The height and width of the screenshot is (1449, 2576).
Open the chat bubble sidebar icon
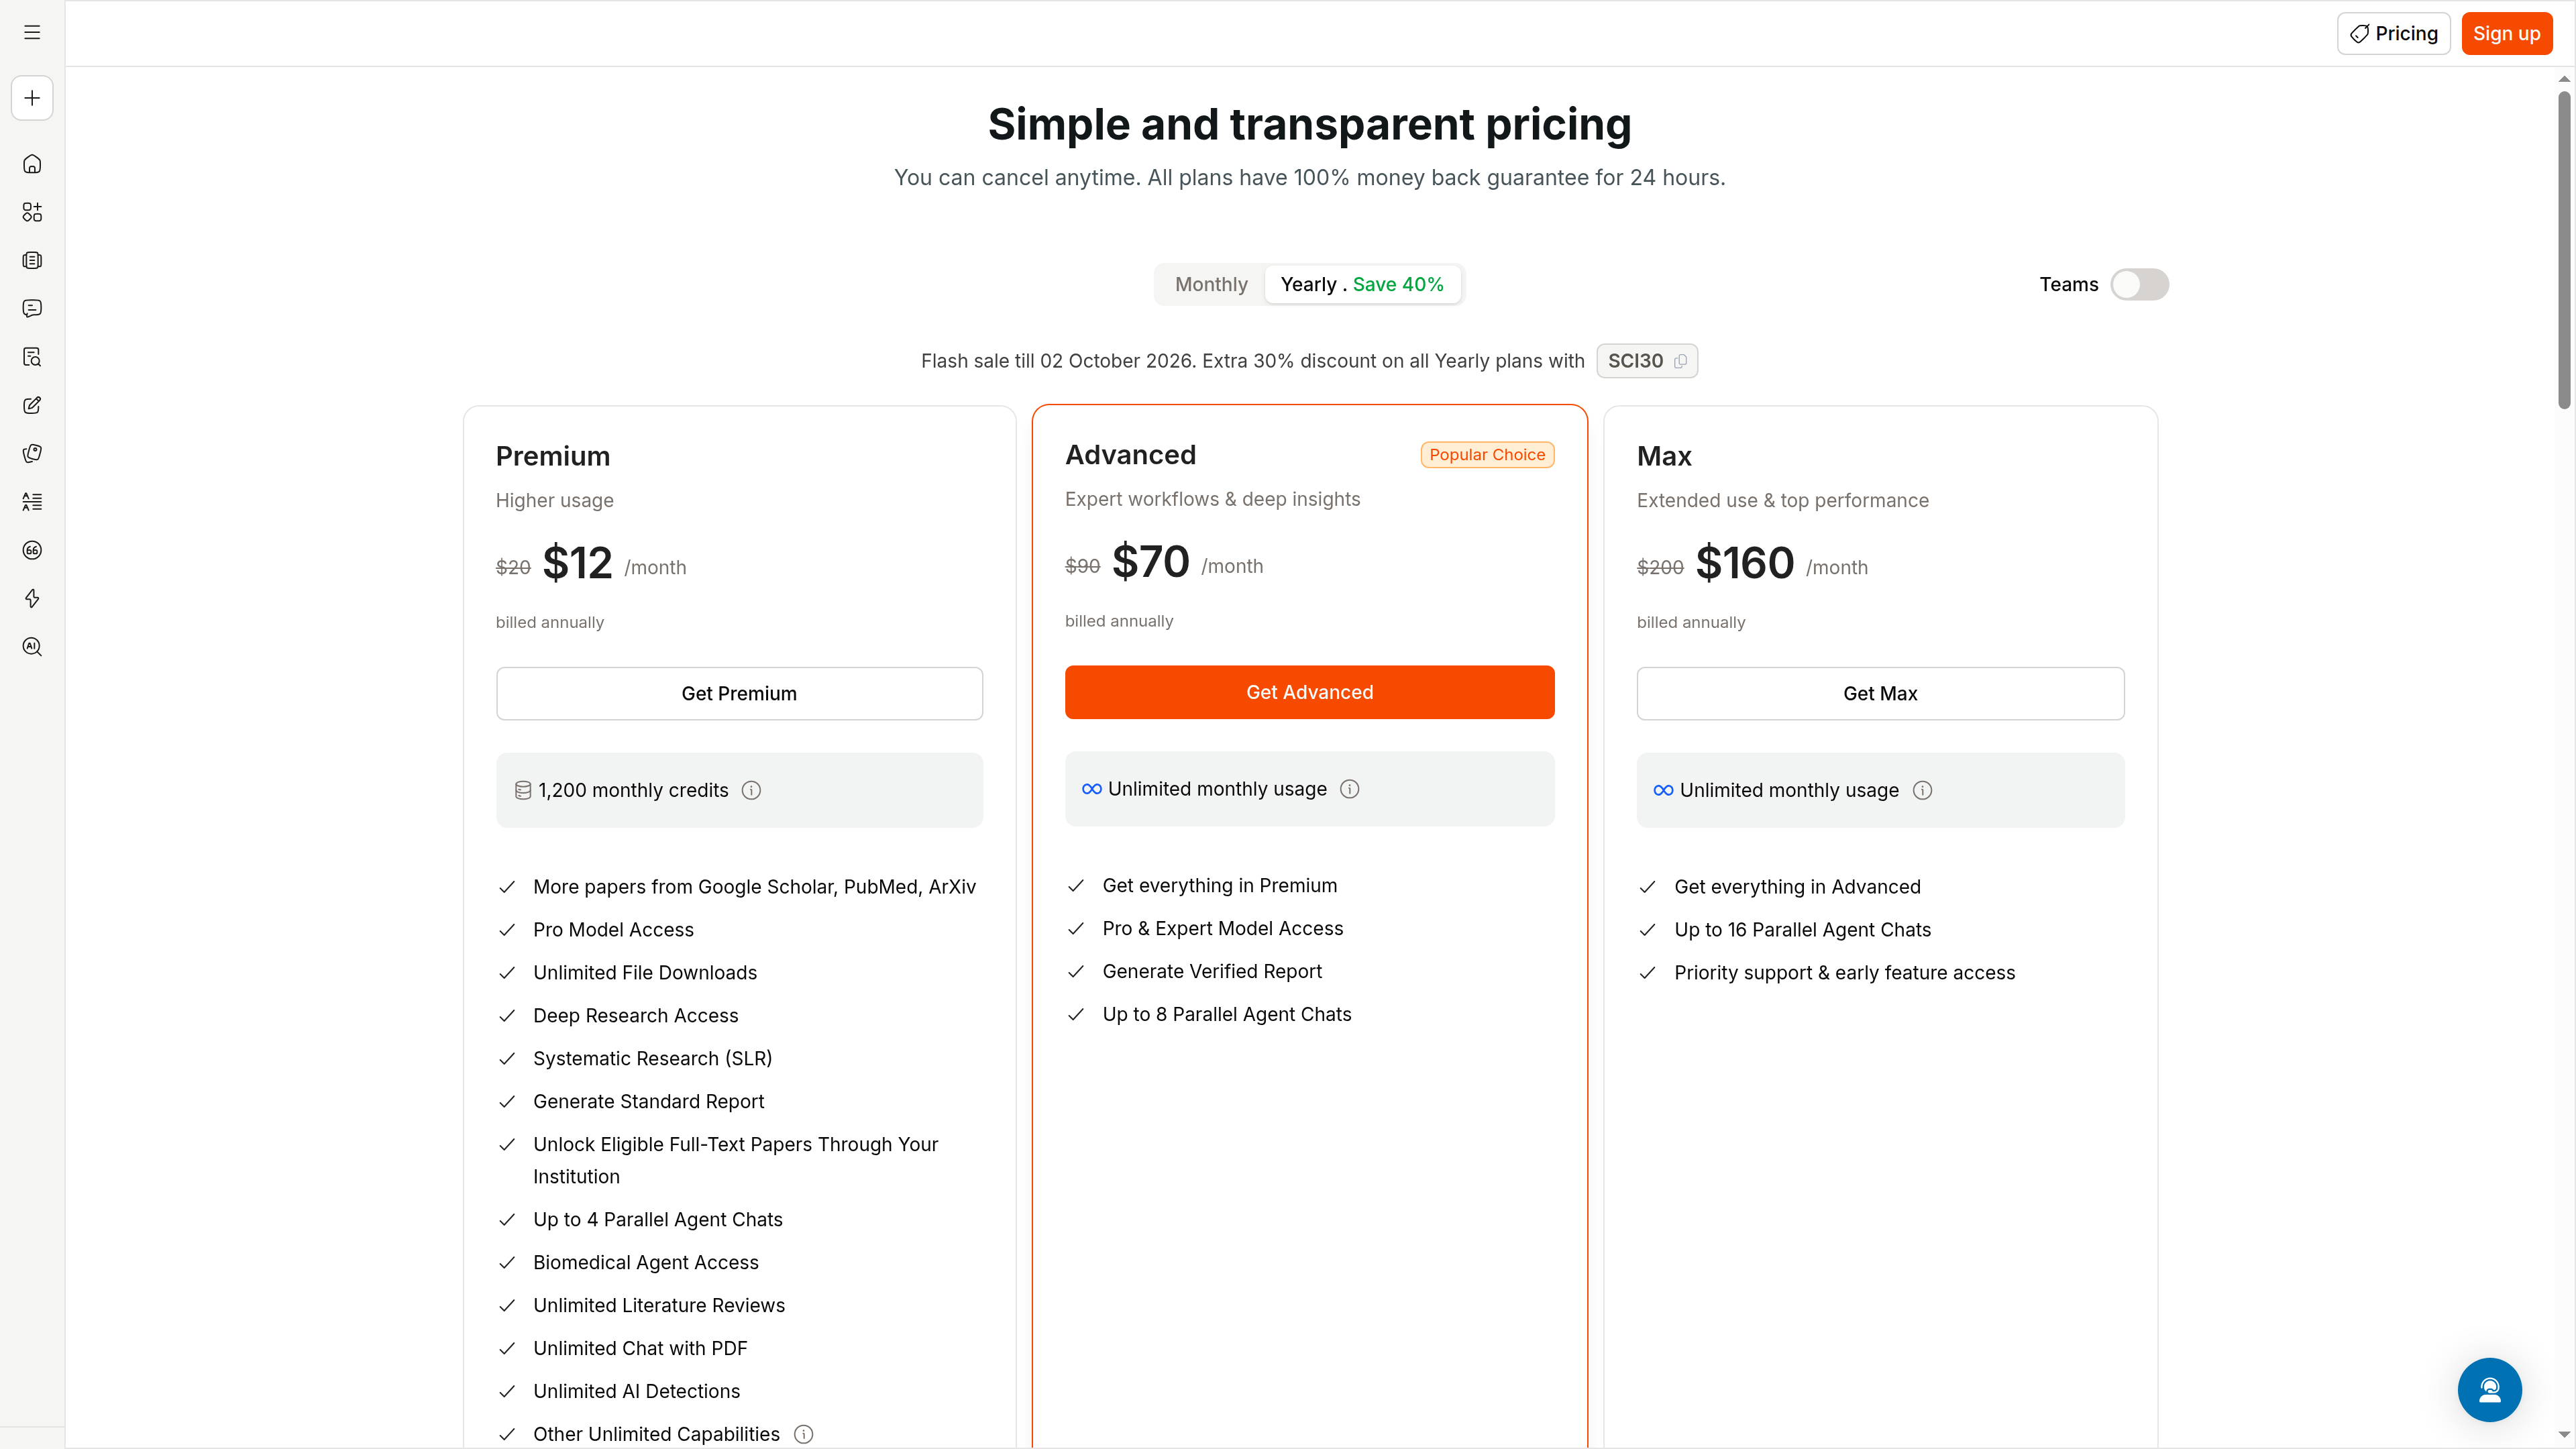[32, 308]
